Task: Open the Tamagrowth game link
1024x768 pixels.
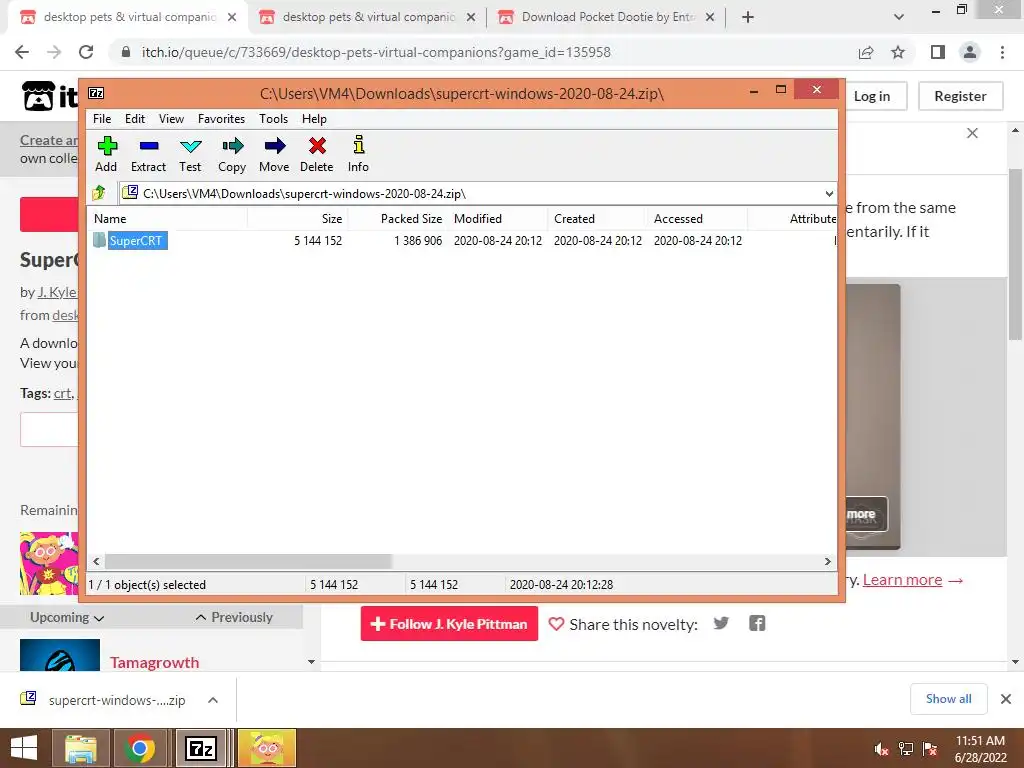Action: (154, 662)
